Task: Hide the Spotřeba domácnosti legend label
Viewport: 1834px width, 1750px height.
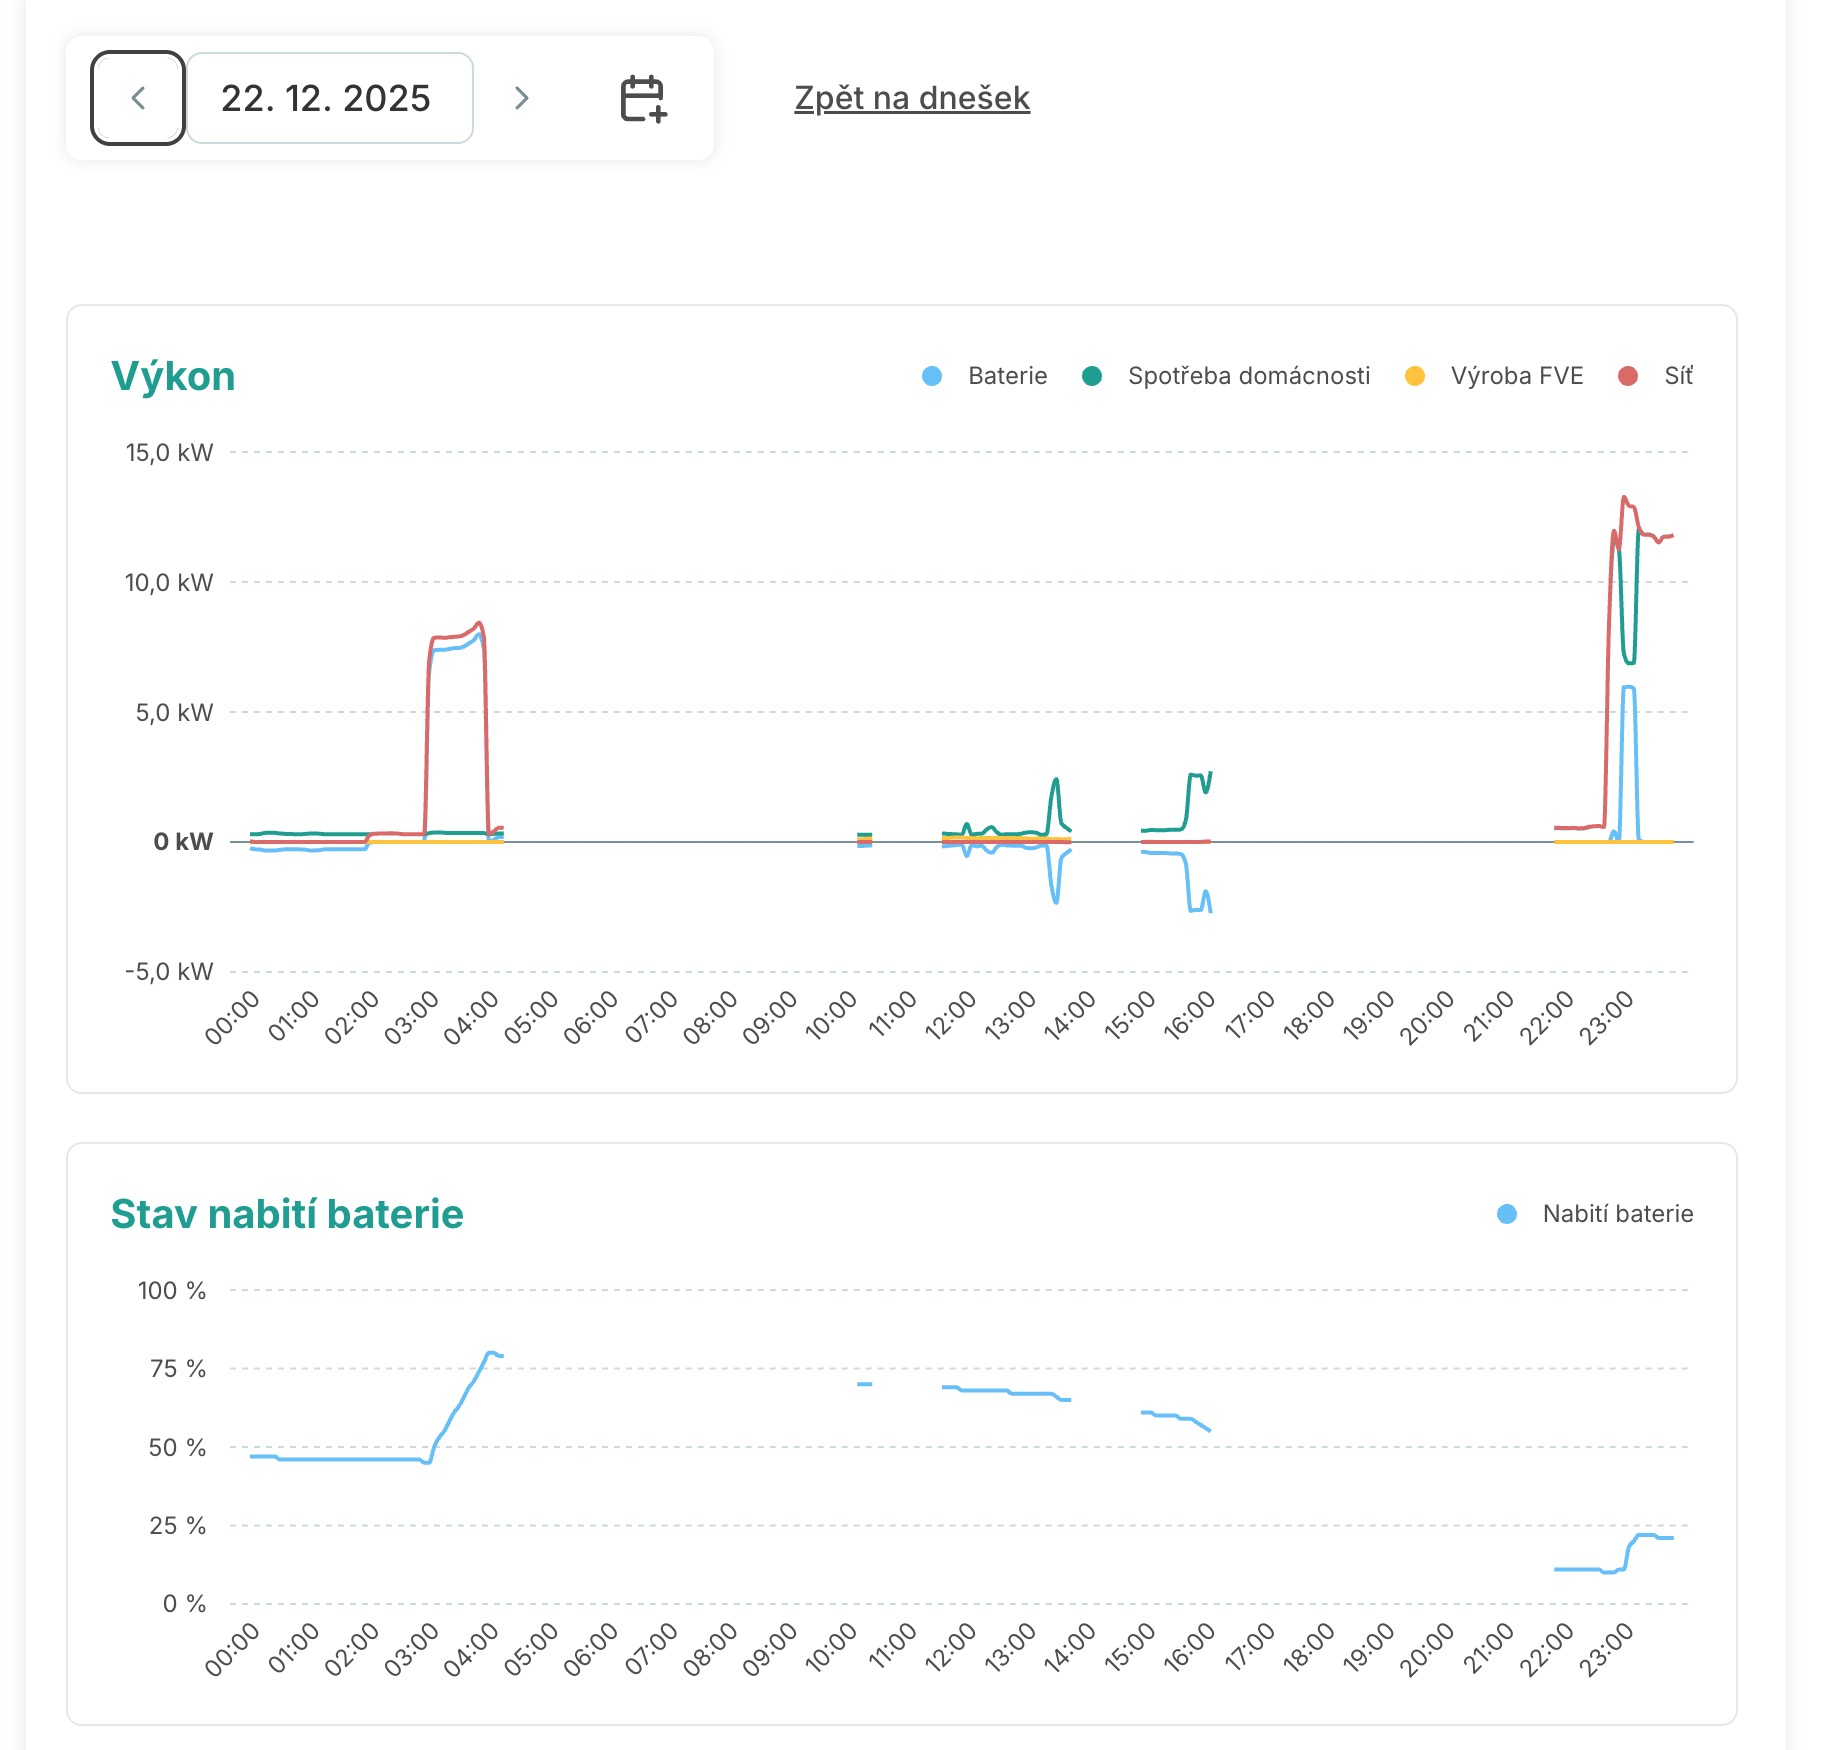Action: click(1248, 376)
